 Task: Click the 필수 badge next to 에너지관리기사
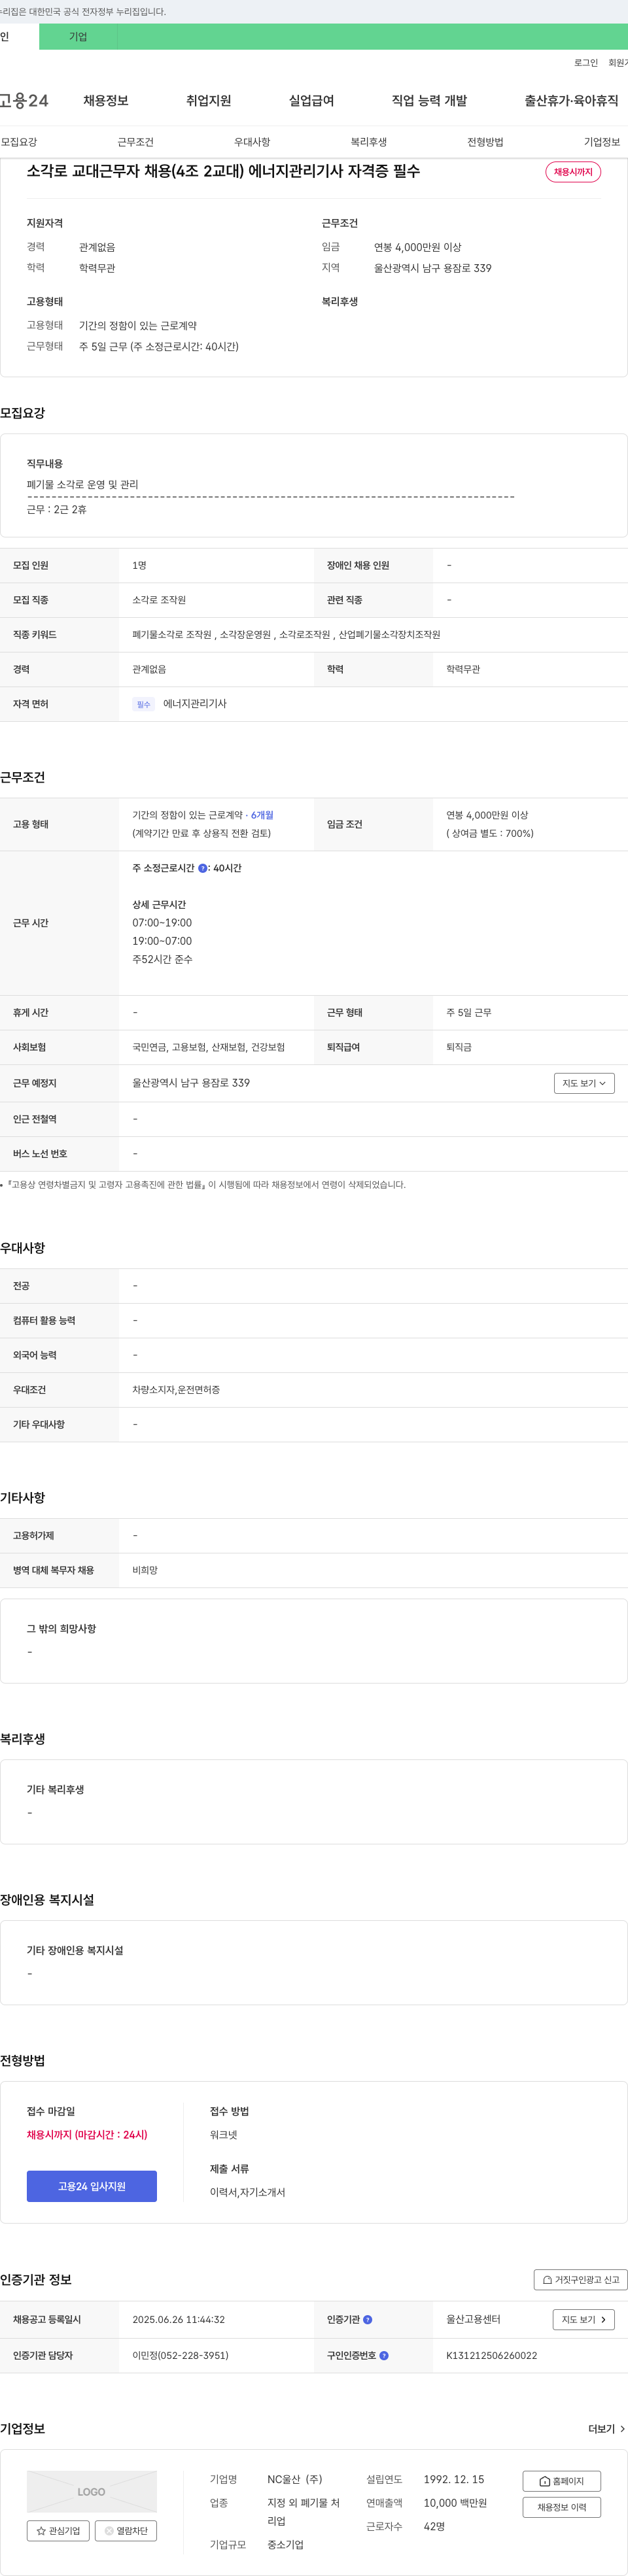pyautogui.click(x=143, y=705)
